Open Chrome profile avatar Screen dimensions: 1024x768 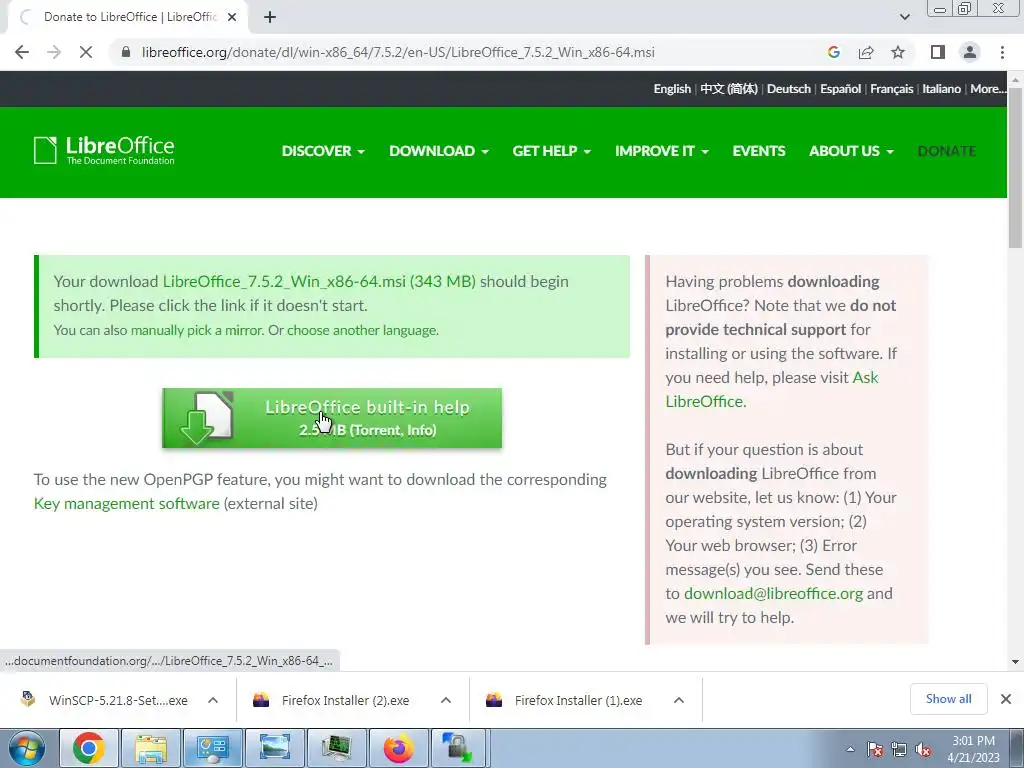970,52
